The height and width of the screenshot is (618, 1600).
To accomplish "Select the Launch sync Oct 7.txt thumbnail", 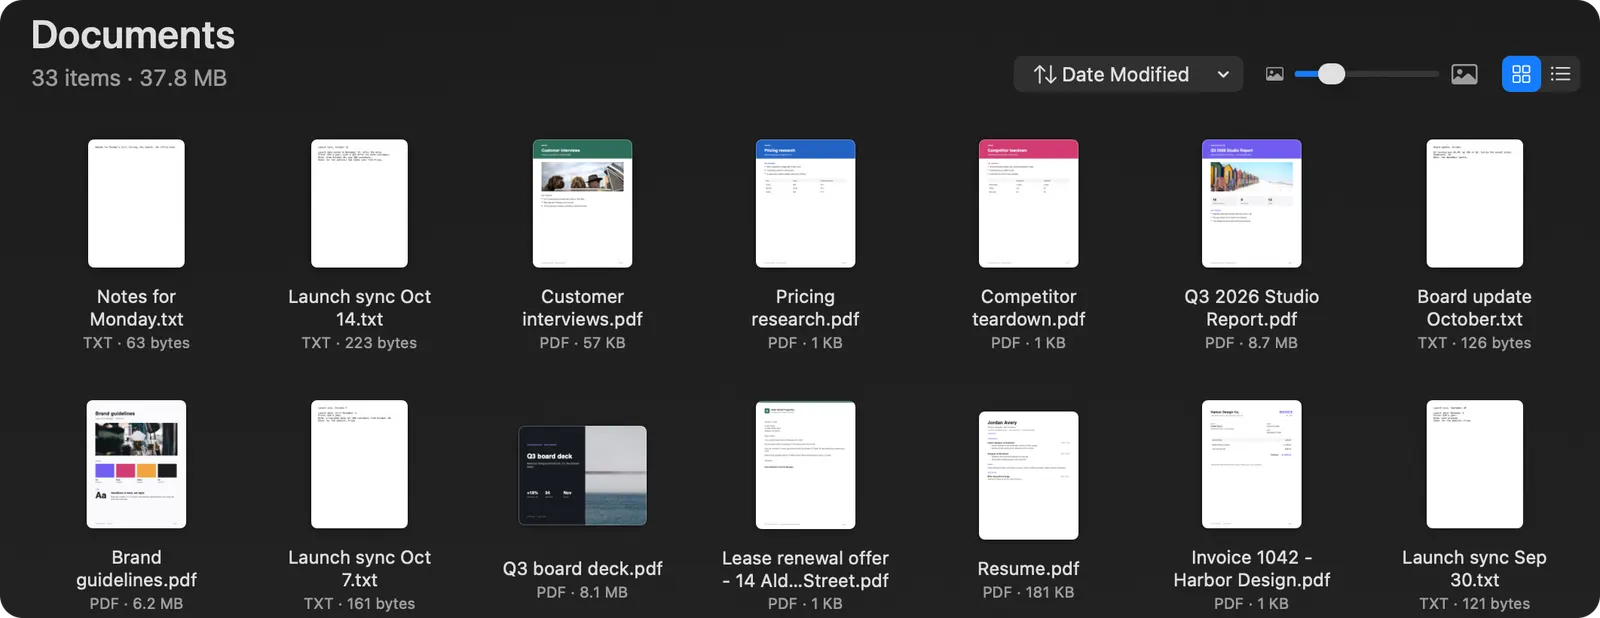I will [x=359, y=464].
